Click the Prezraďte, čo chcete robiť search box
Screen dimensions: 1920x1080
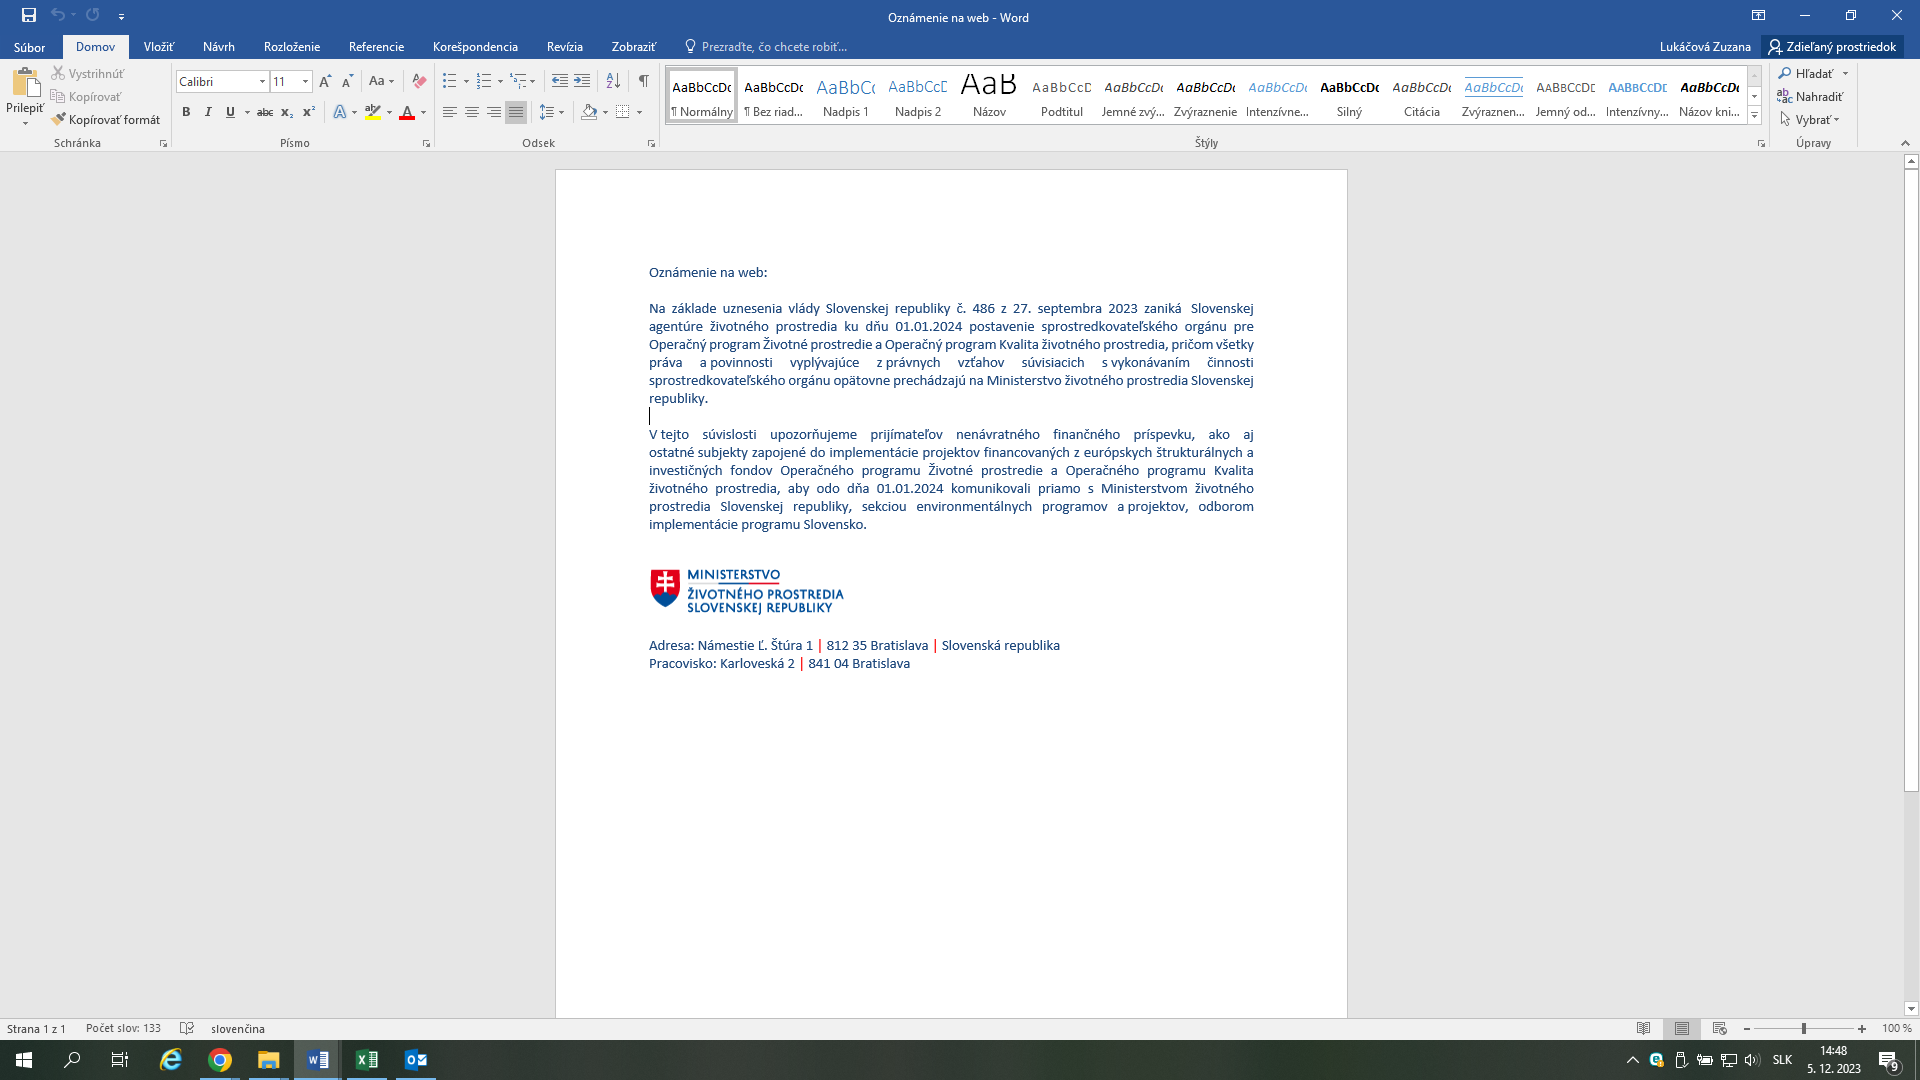point(766,47)
